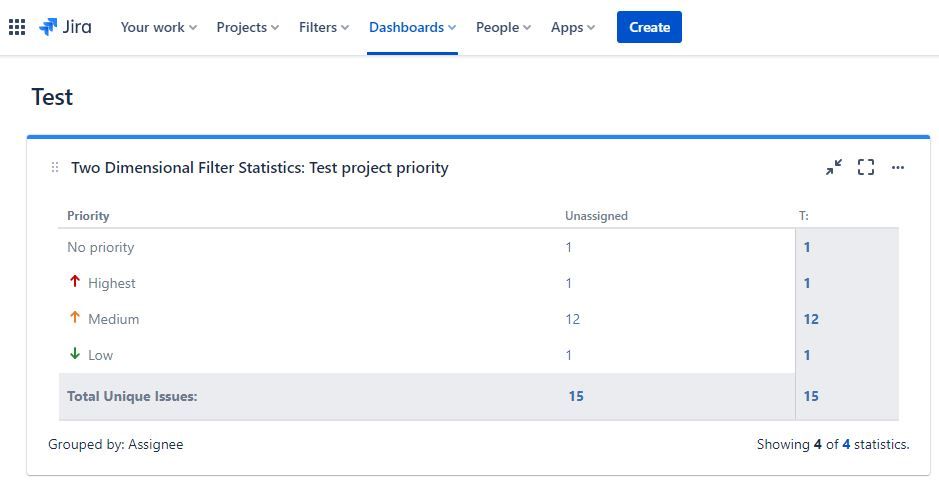
Task: Open the app switcher grid icon
Action: (17, 27)
